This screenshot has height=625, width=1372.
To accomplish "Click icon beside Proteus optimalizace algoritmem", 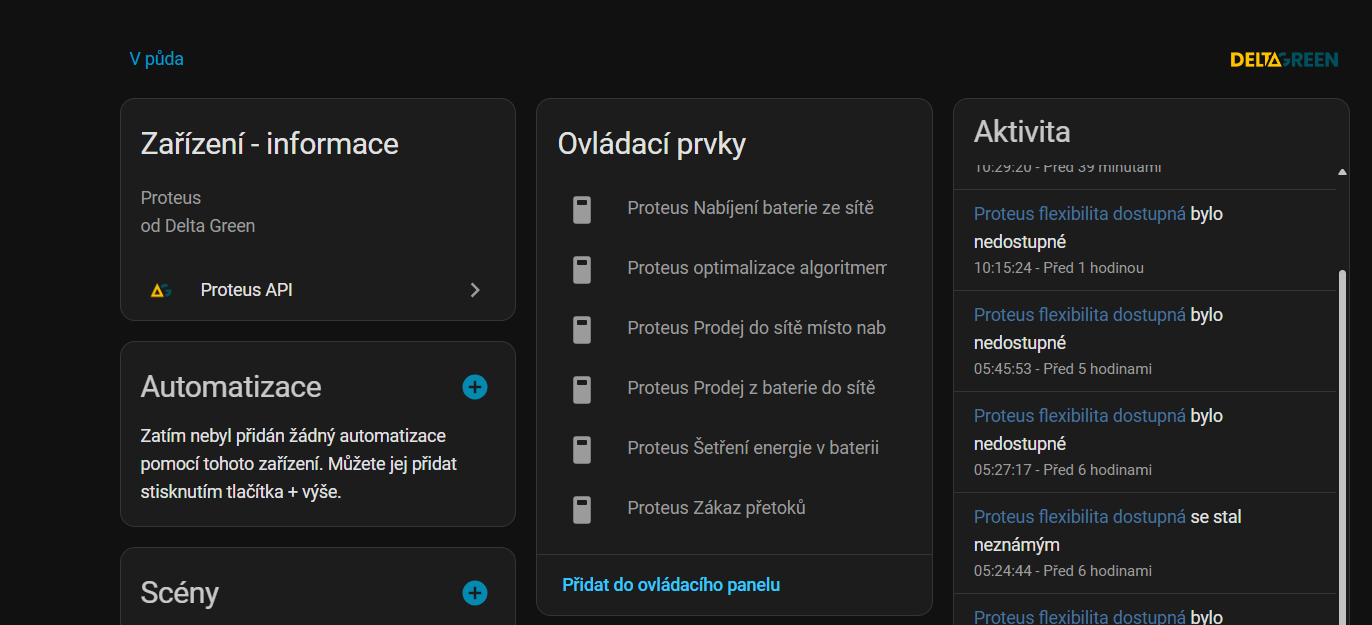I will coord(582,269).
